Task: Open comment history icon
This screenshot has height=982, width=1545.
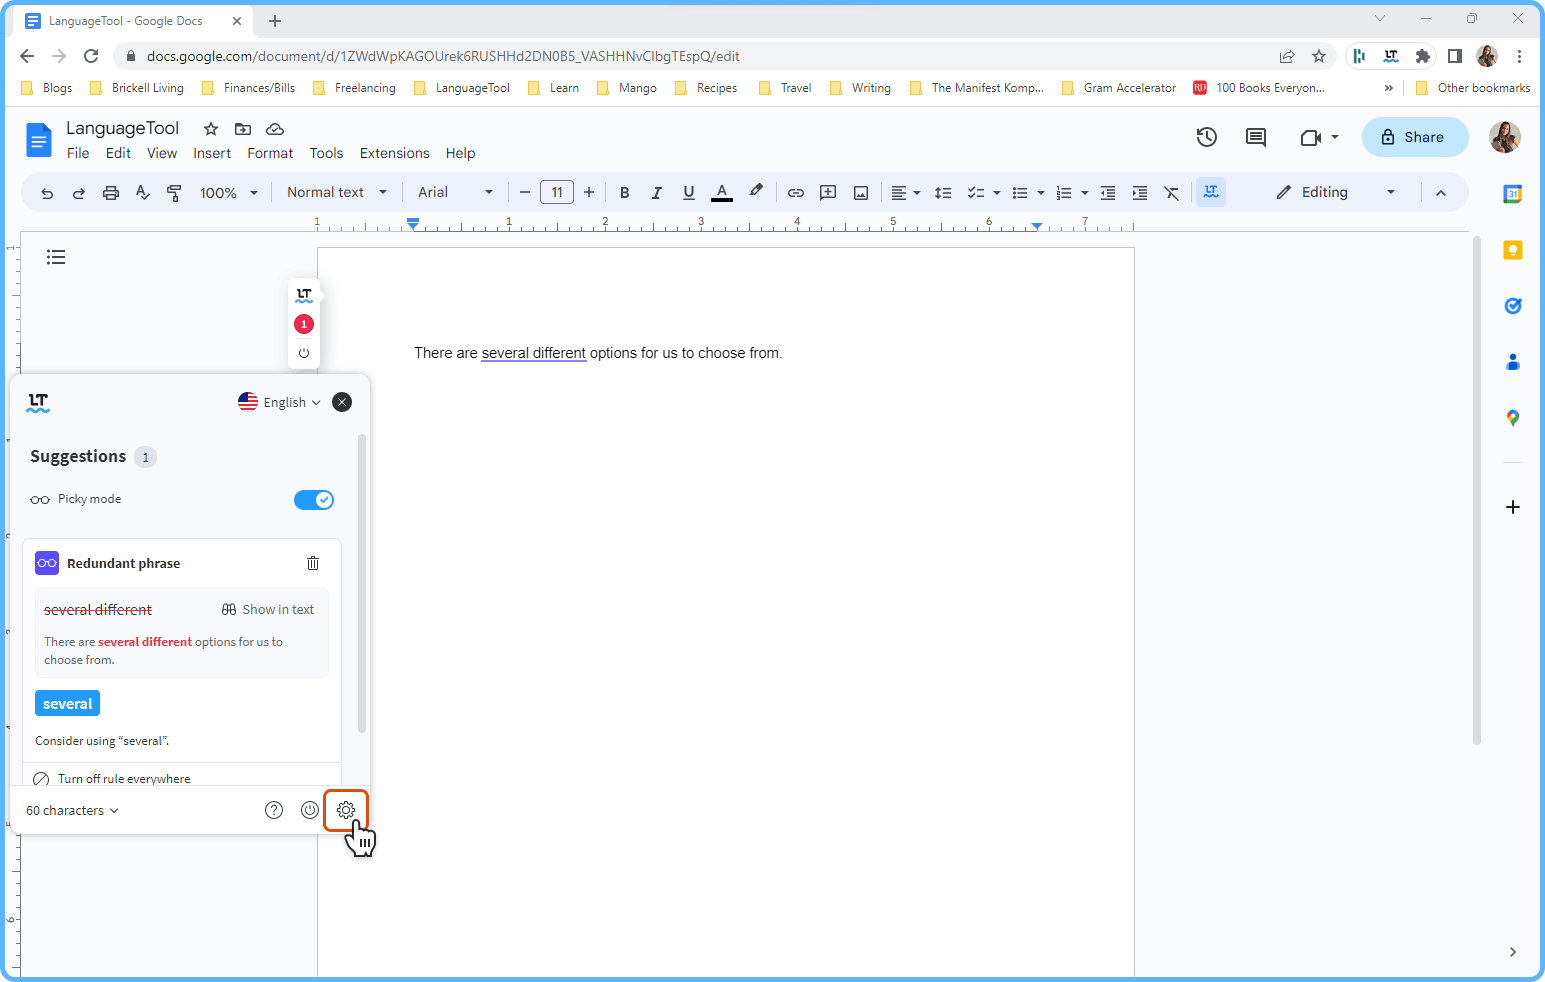Action: point(1256,137)
